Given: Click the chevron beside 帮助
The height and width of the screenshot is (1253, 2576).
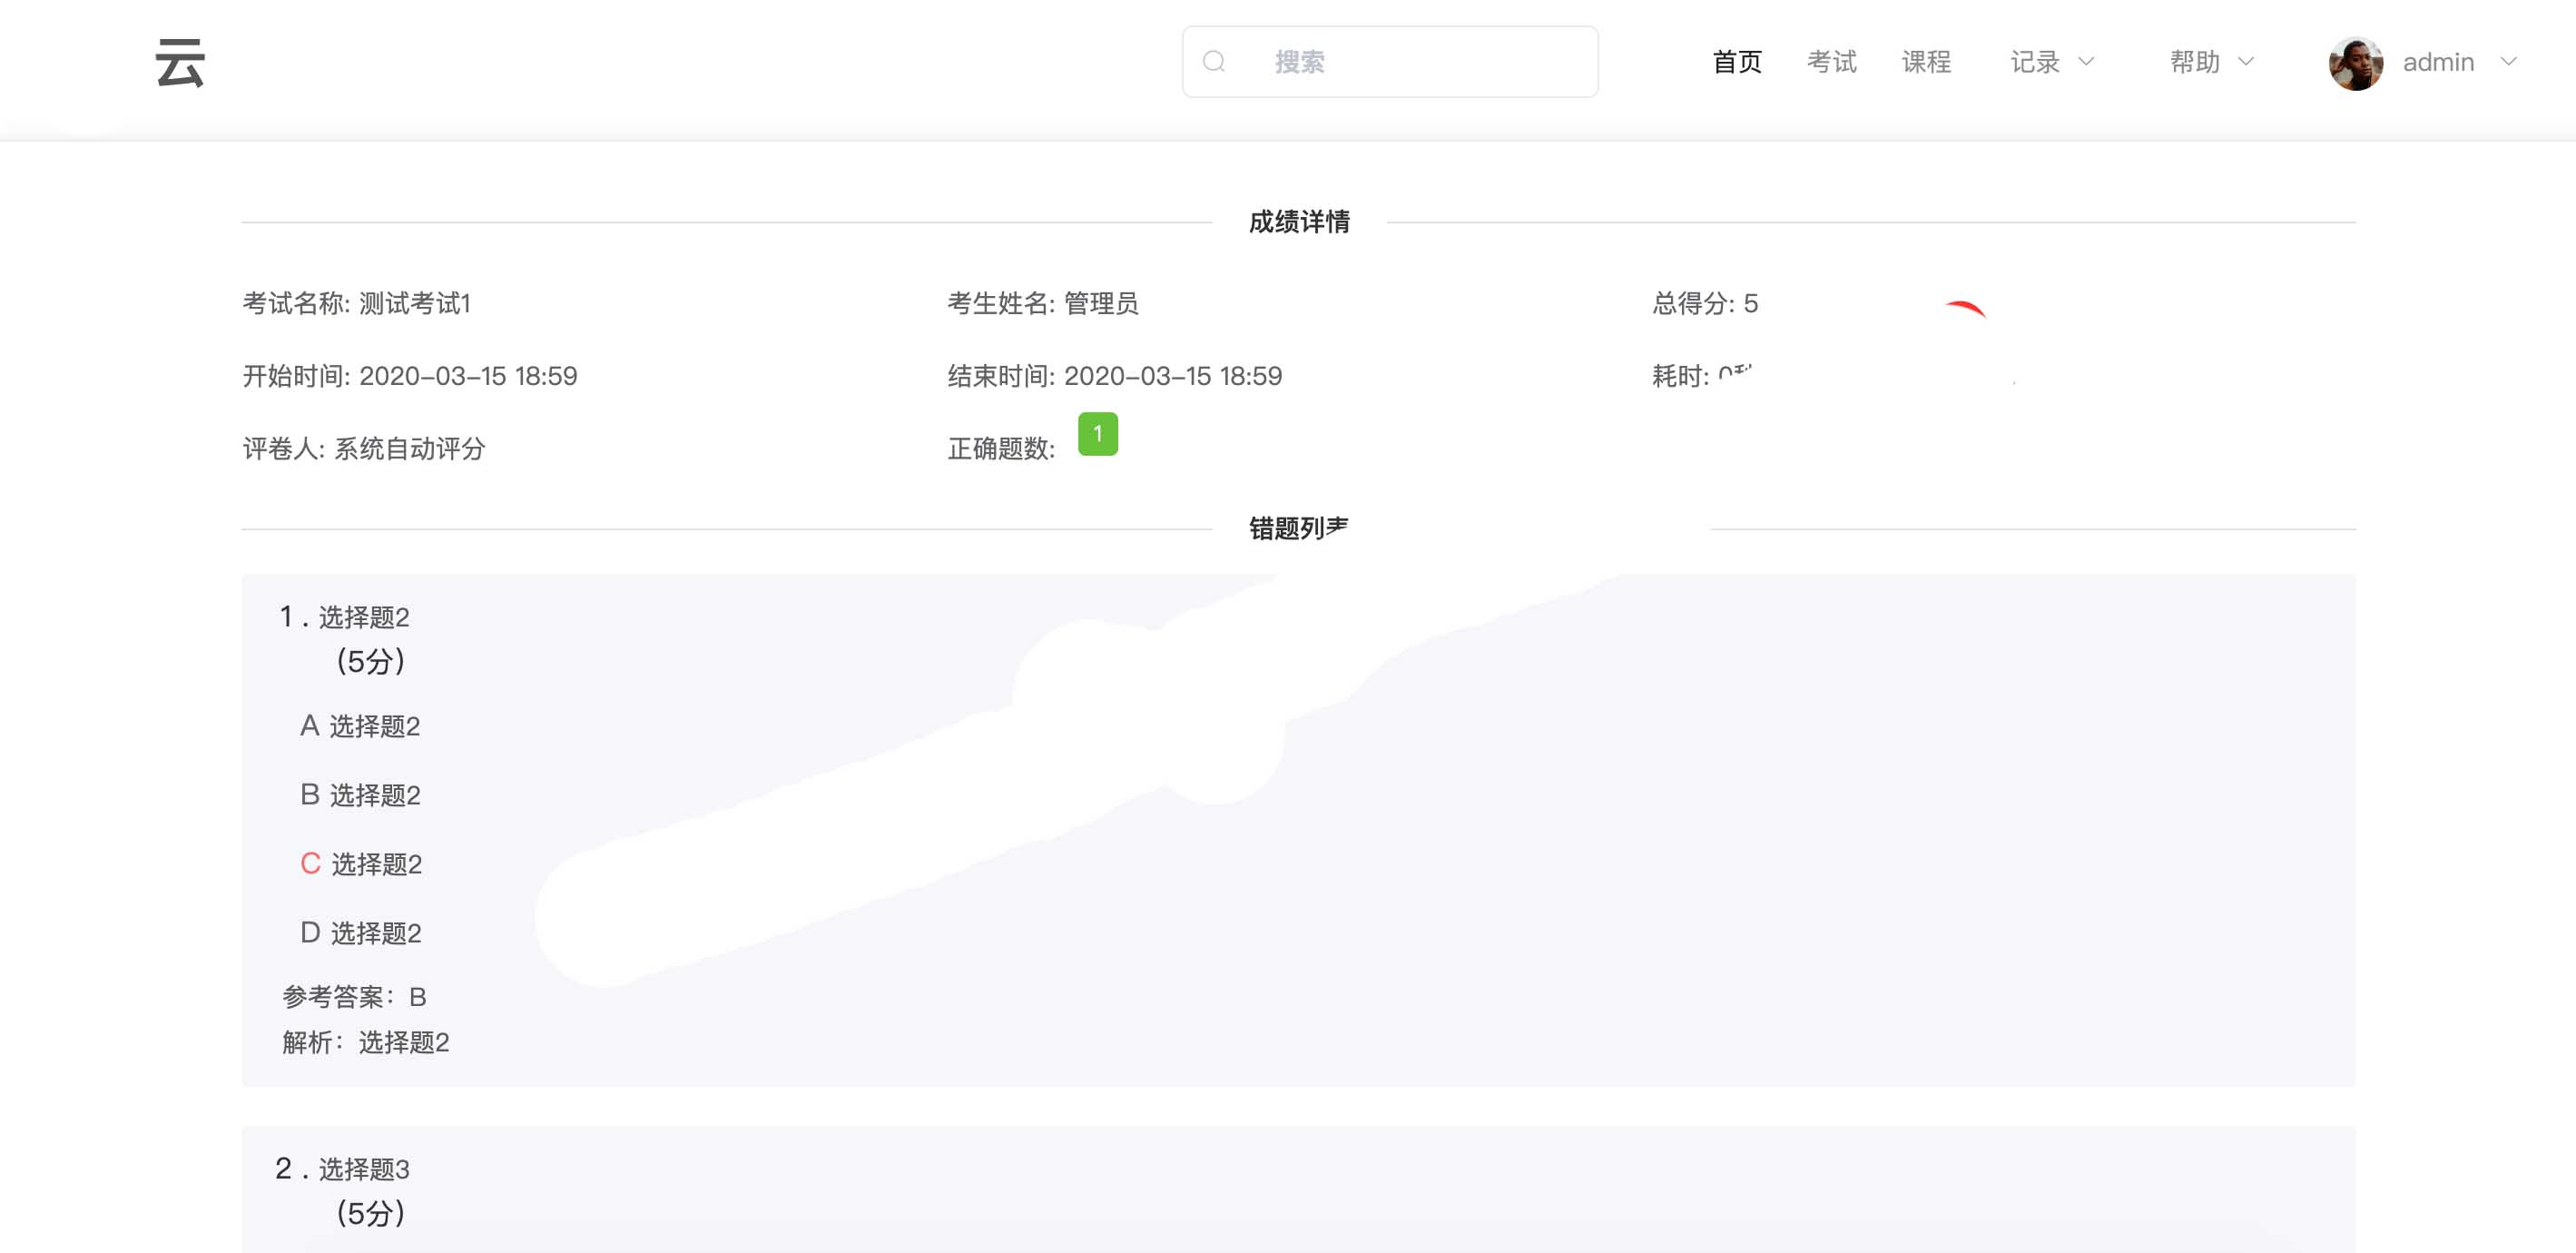Looking at the screenshot, I should [2246, 62].
